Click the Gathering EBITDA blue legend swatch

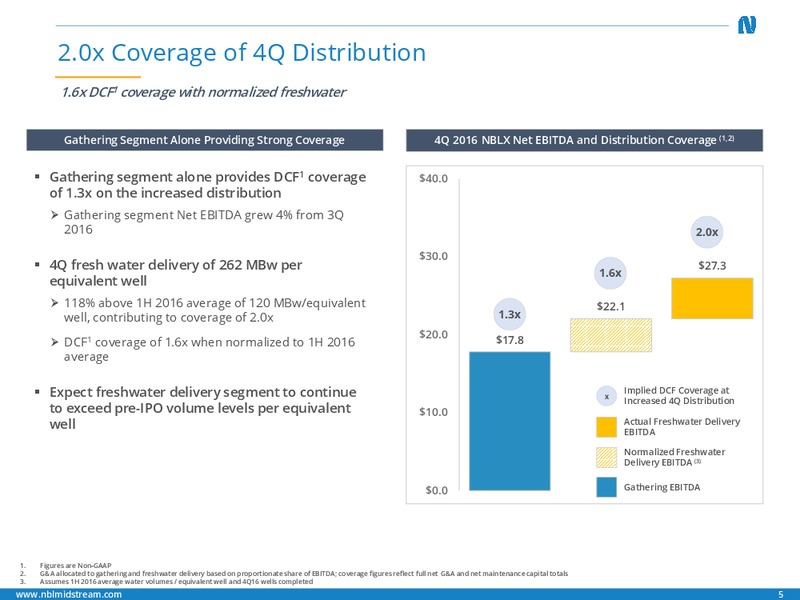click(607, 487)
